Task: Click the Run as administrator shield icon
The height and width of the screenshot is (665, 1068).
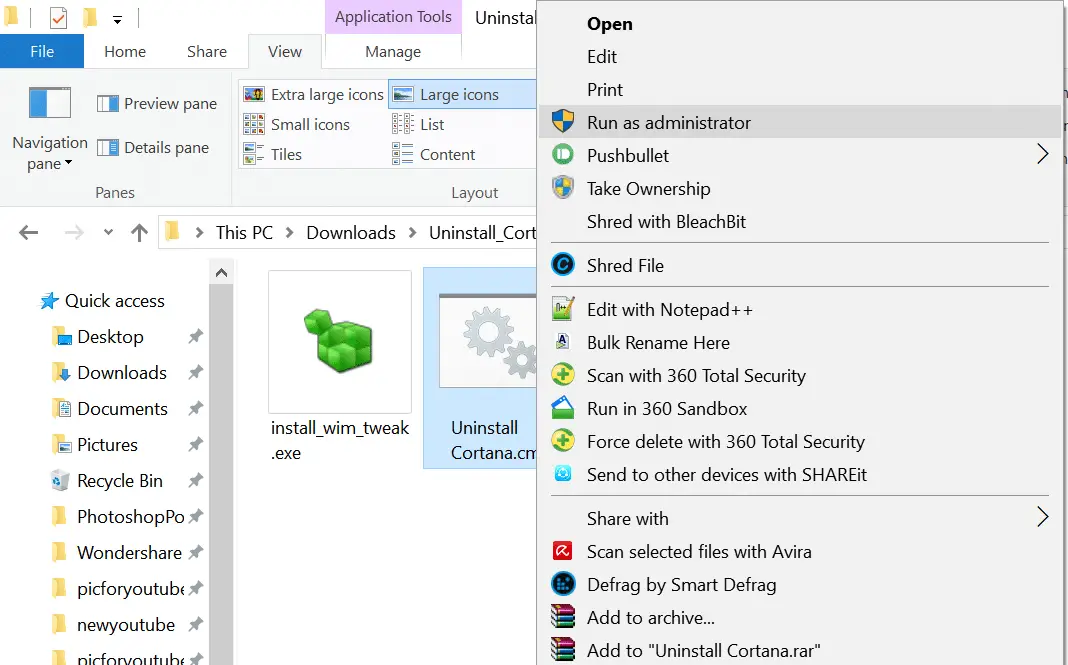Action: pos(563,122)
